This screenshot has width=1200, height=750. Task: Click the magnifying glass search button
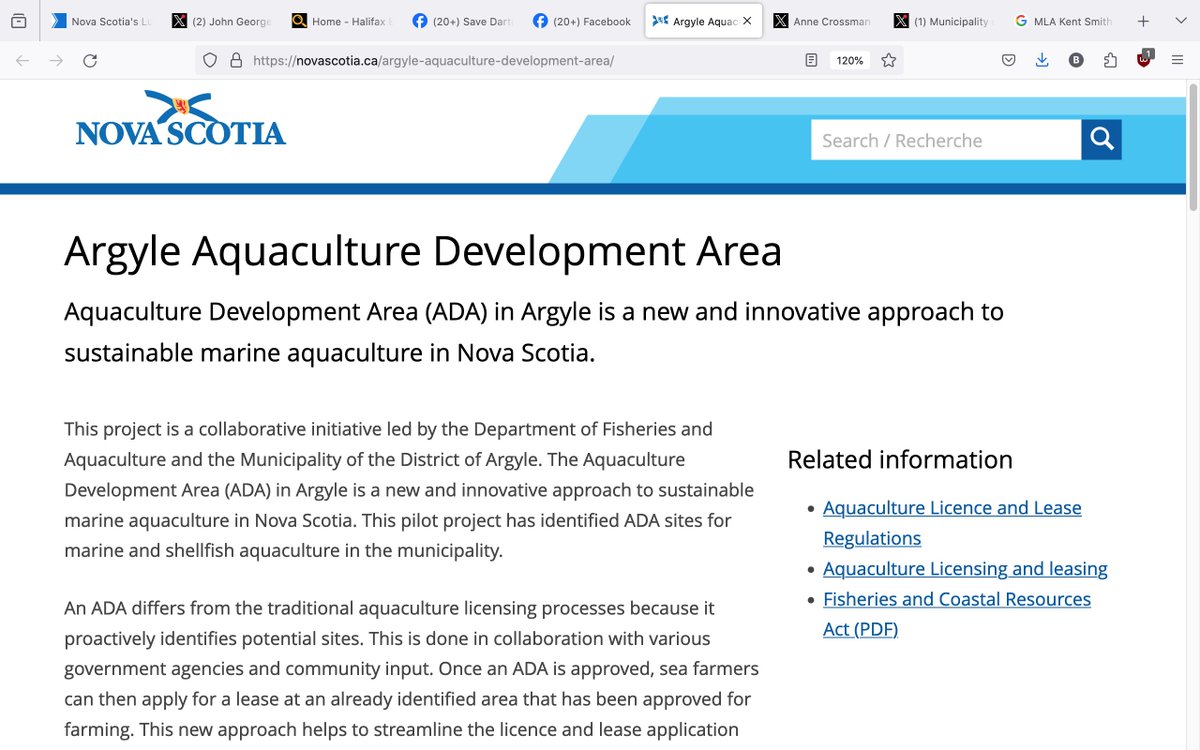pos(1102,140)
